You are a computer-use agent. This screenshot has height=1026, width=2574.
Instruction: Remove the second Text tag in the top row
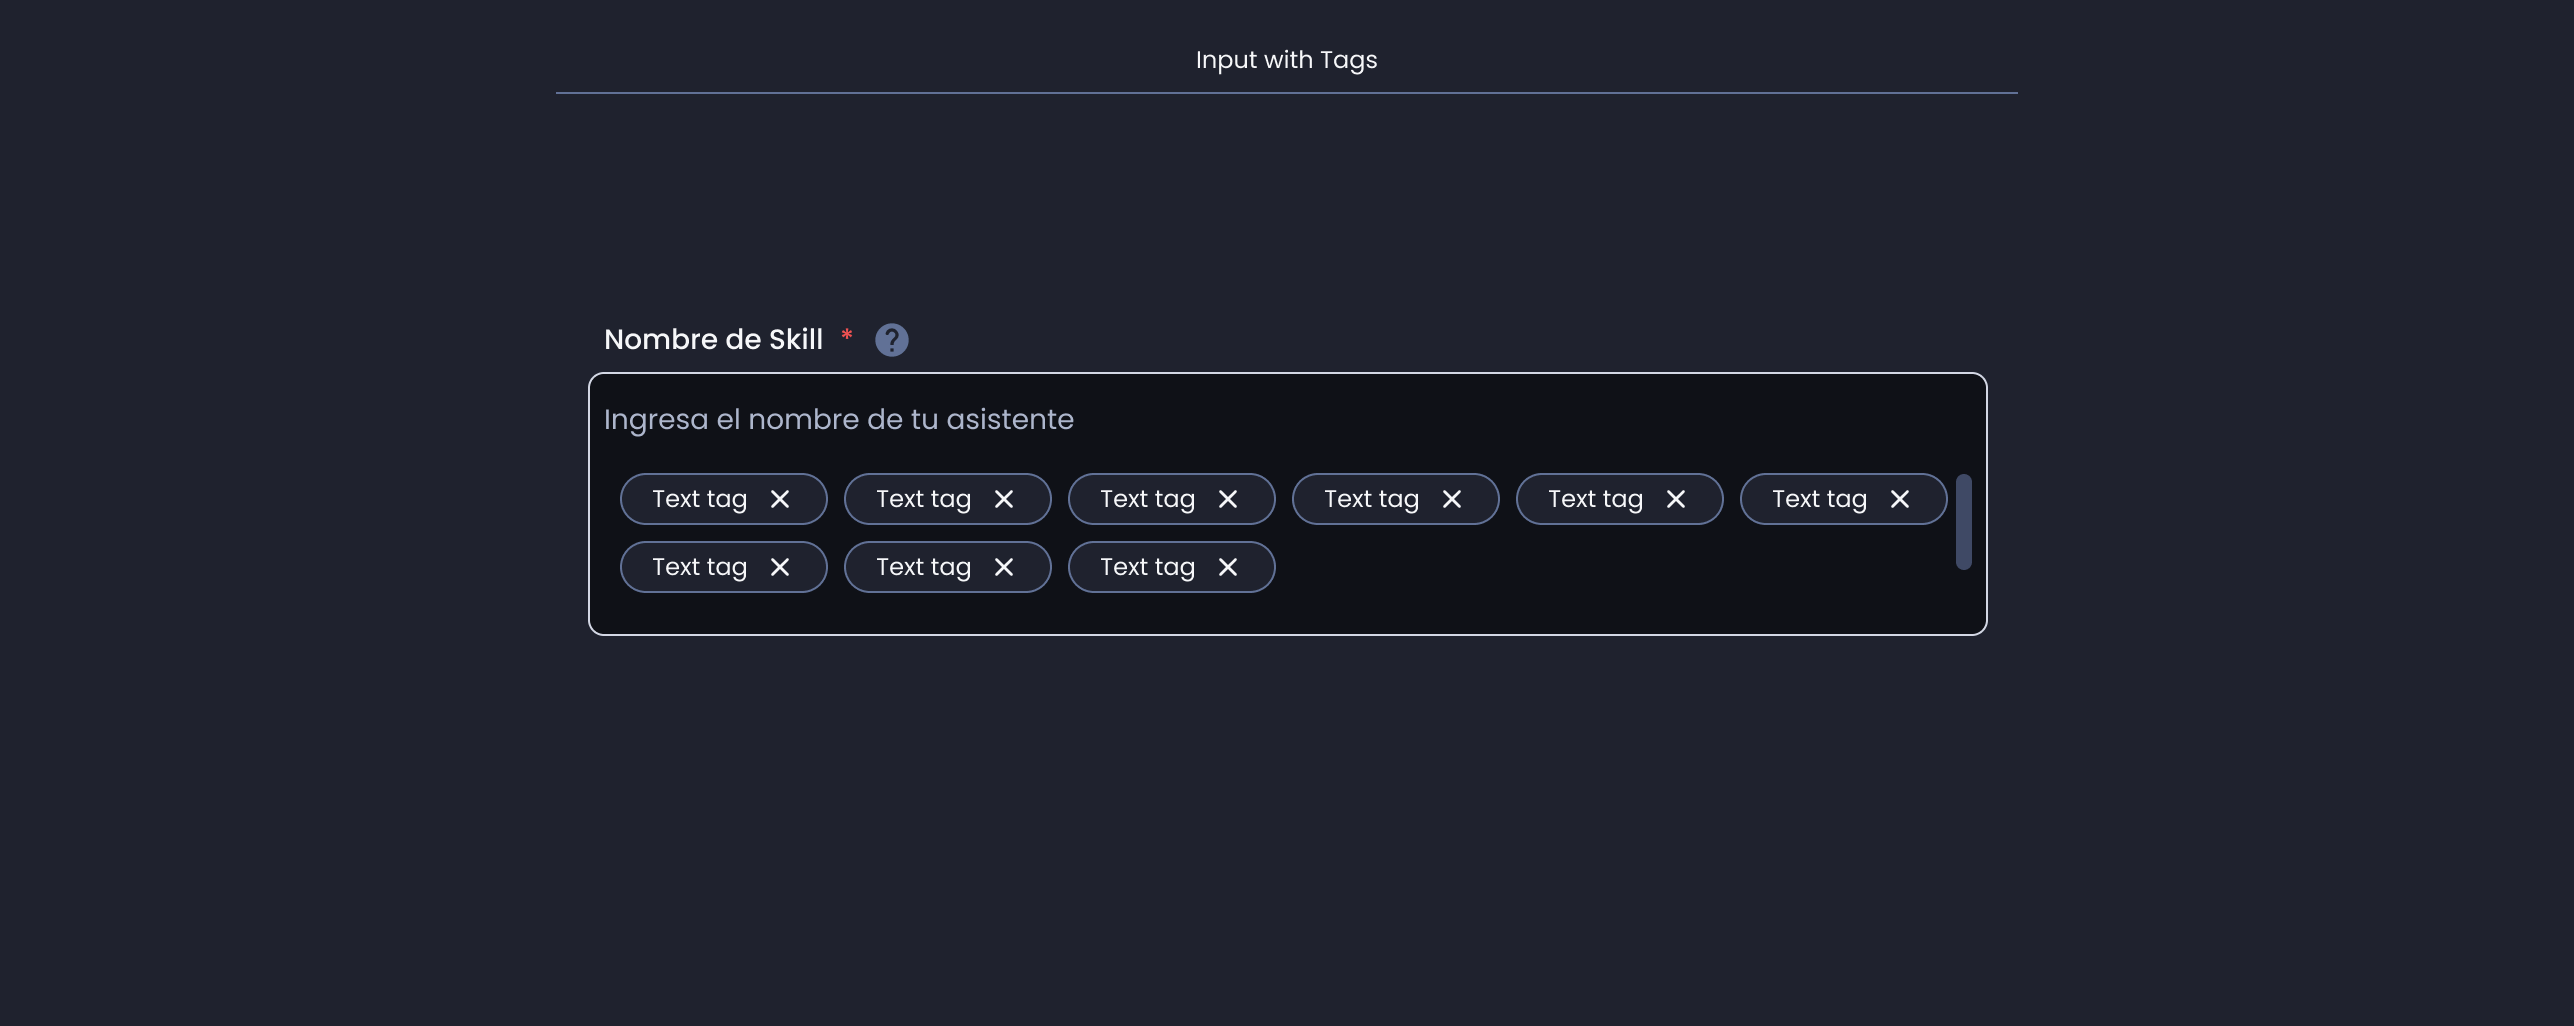1004,498
